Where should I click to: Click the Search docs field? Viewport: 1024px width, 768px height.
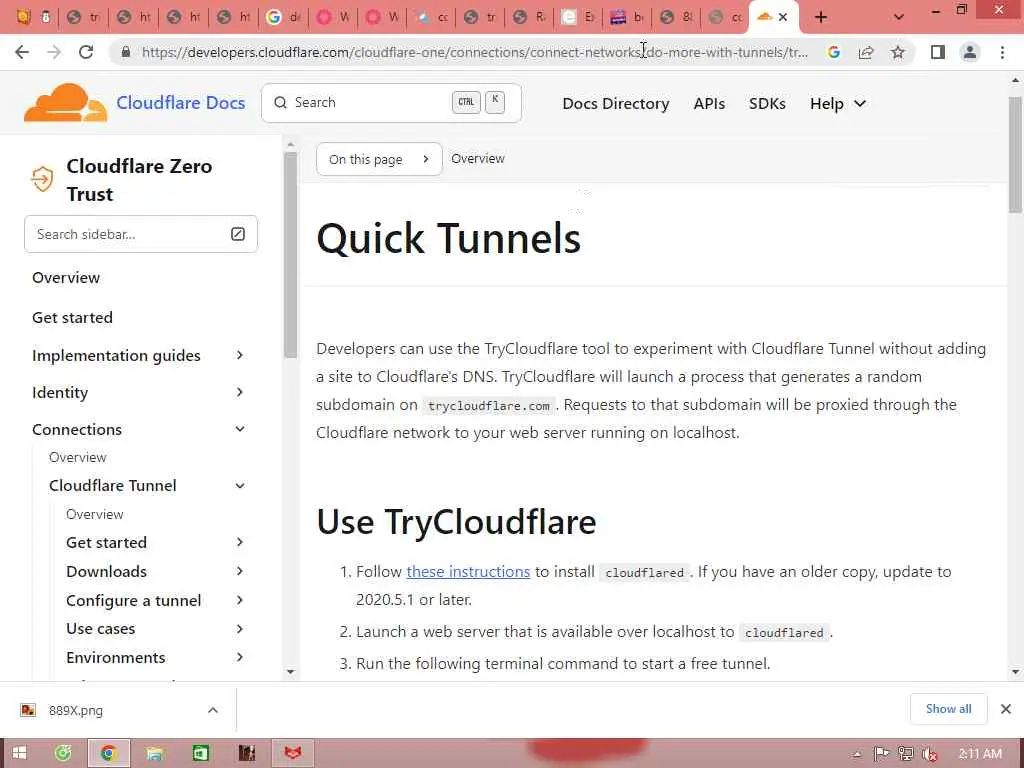click(391, 103)
